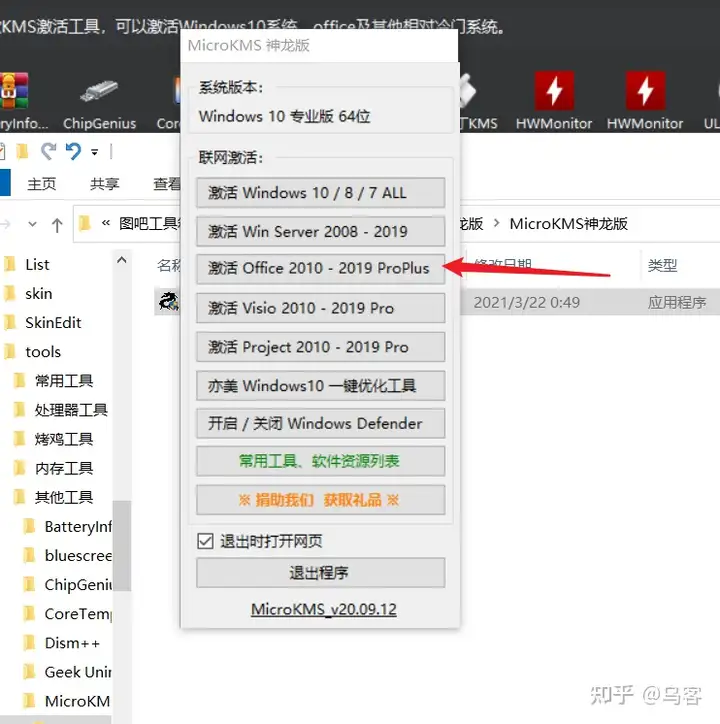Select the skin folder in tree
Screen dimensions: 720x724
click(x=39, y=294)
